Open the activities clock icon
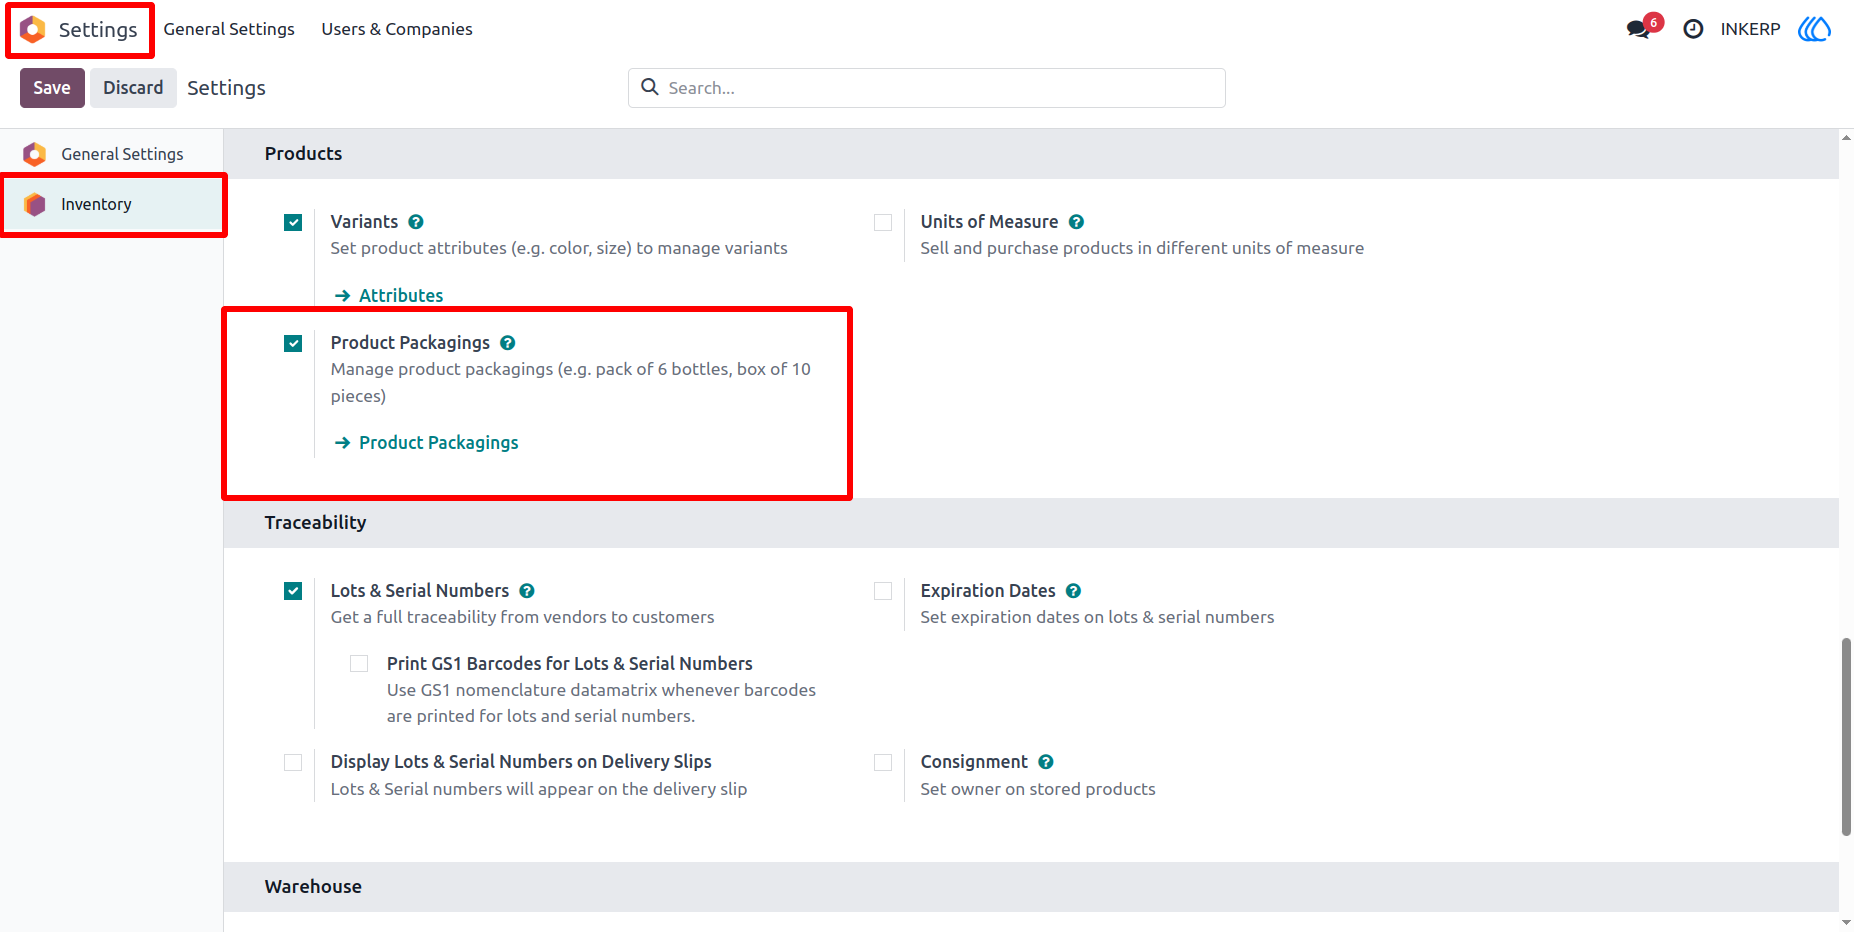The height and width of the screenshot is (932, 1854). click(1693, 30)
